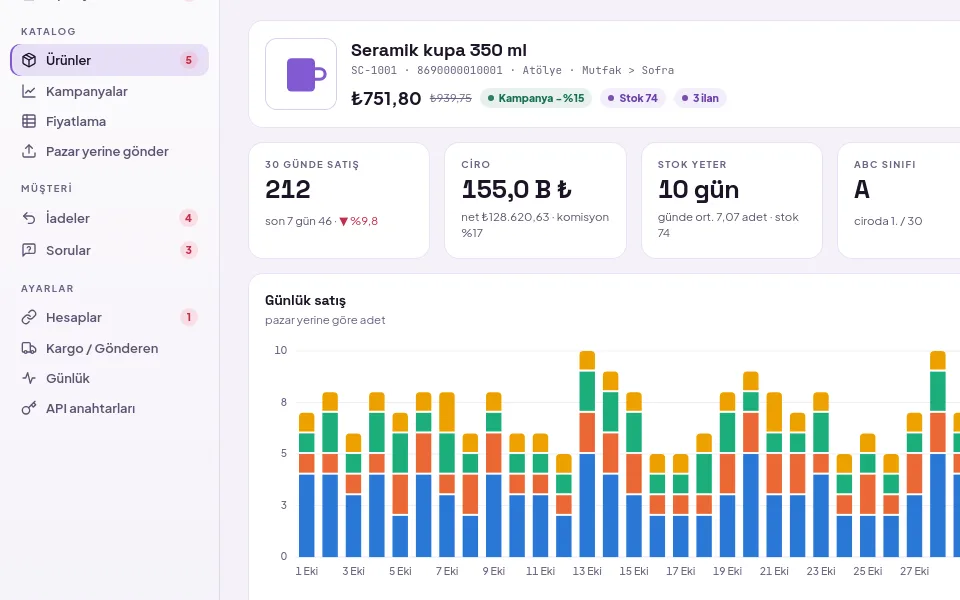Viewport: 960px width, 600px height.
Task: Open the Hesaplar menu item
Action: [x=110, y=317]
